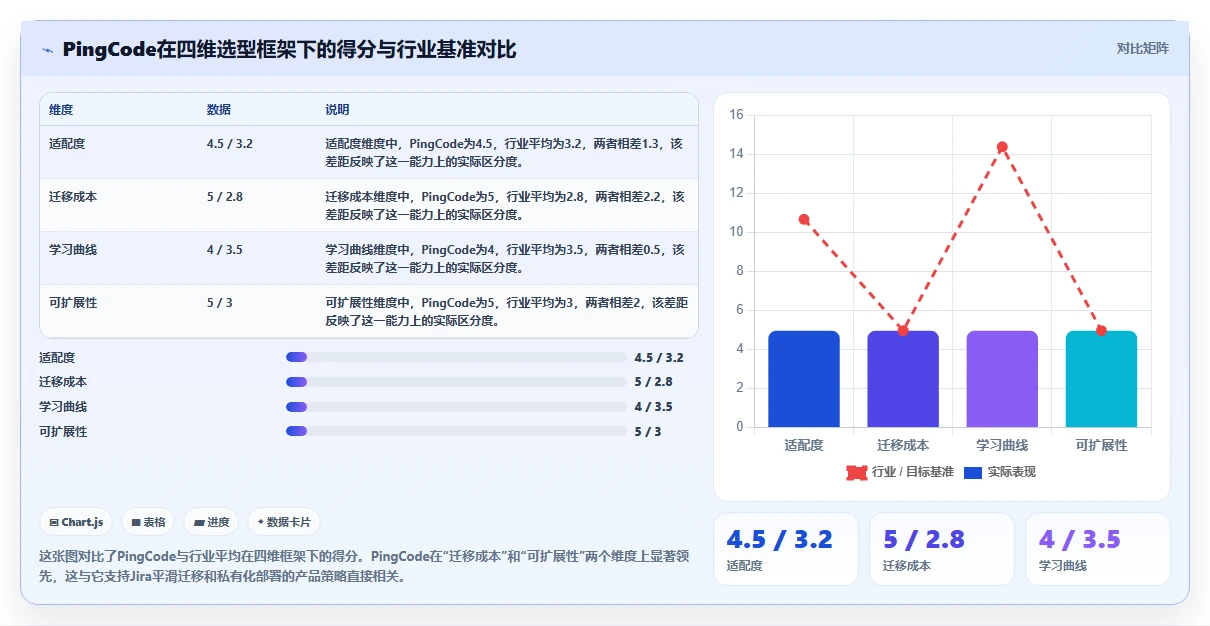
Task: Click the 可扩展性 cell in the table
Action: (x=73, y=303)
